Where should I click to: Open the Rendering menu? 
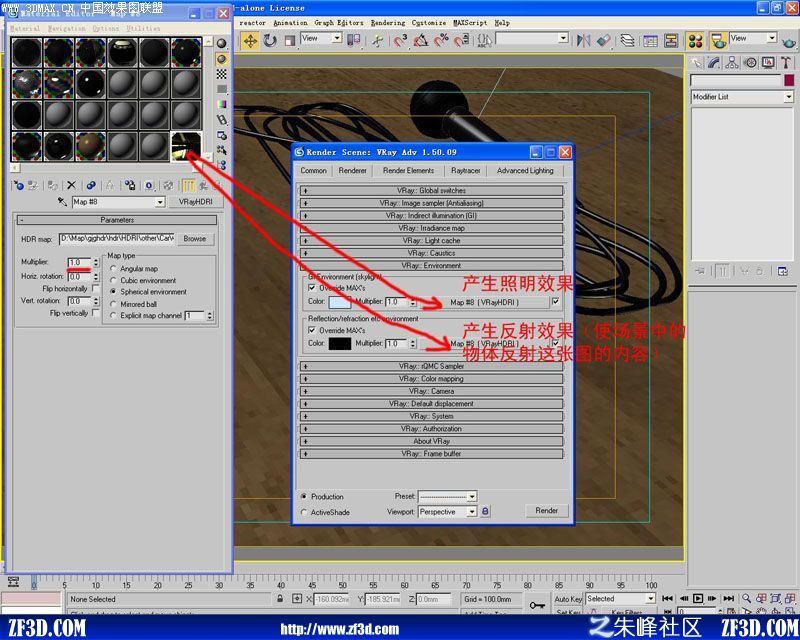point(388,23)
